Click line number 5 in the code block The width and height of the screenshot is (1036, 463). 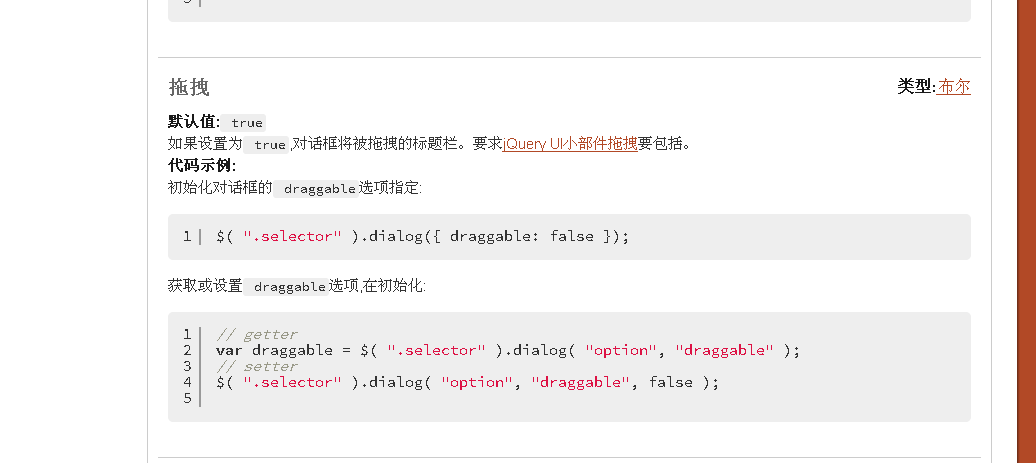click(188, 398)
